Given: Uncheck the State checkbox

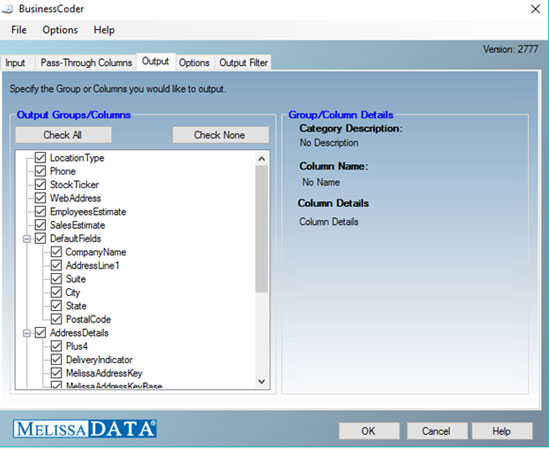Looking at the screenshot, I should (56, 306).
